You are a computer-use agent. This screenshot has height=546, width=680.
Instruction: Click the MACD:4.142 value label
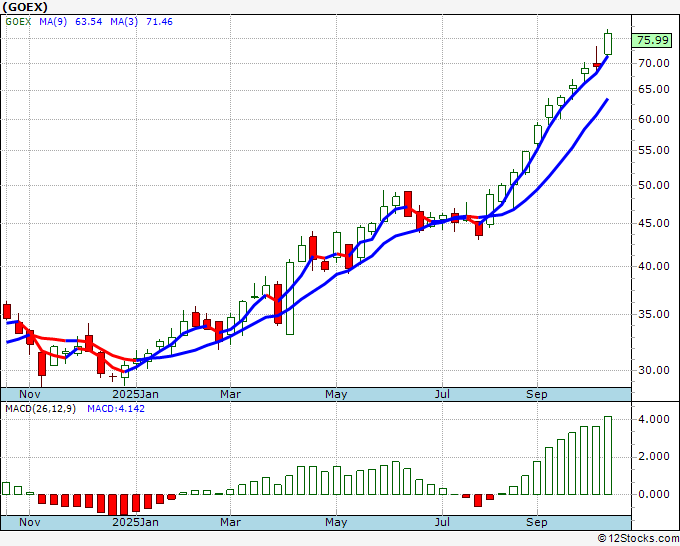click(116, 409)
